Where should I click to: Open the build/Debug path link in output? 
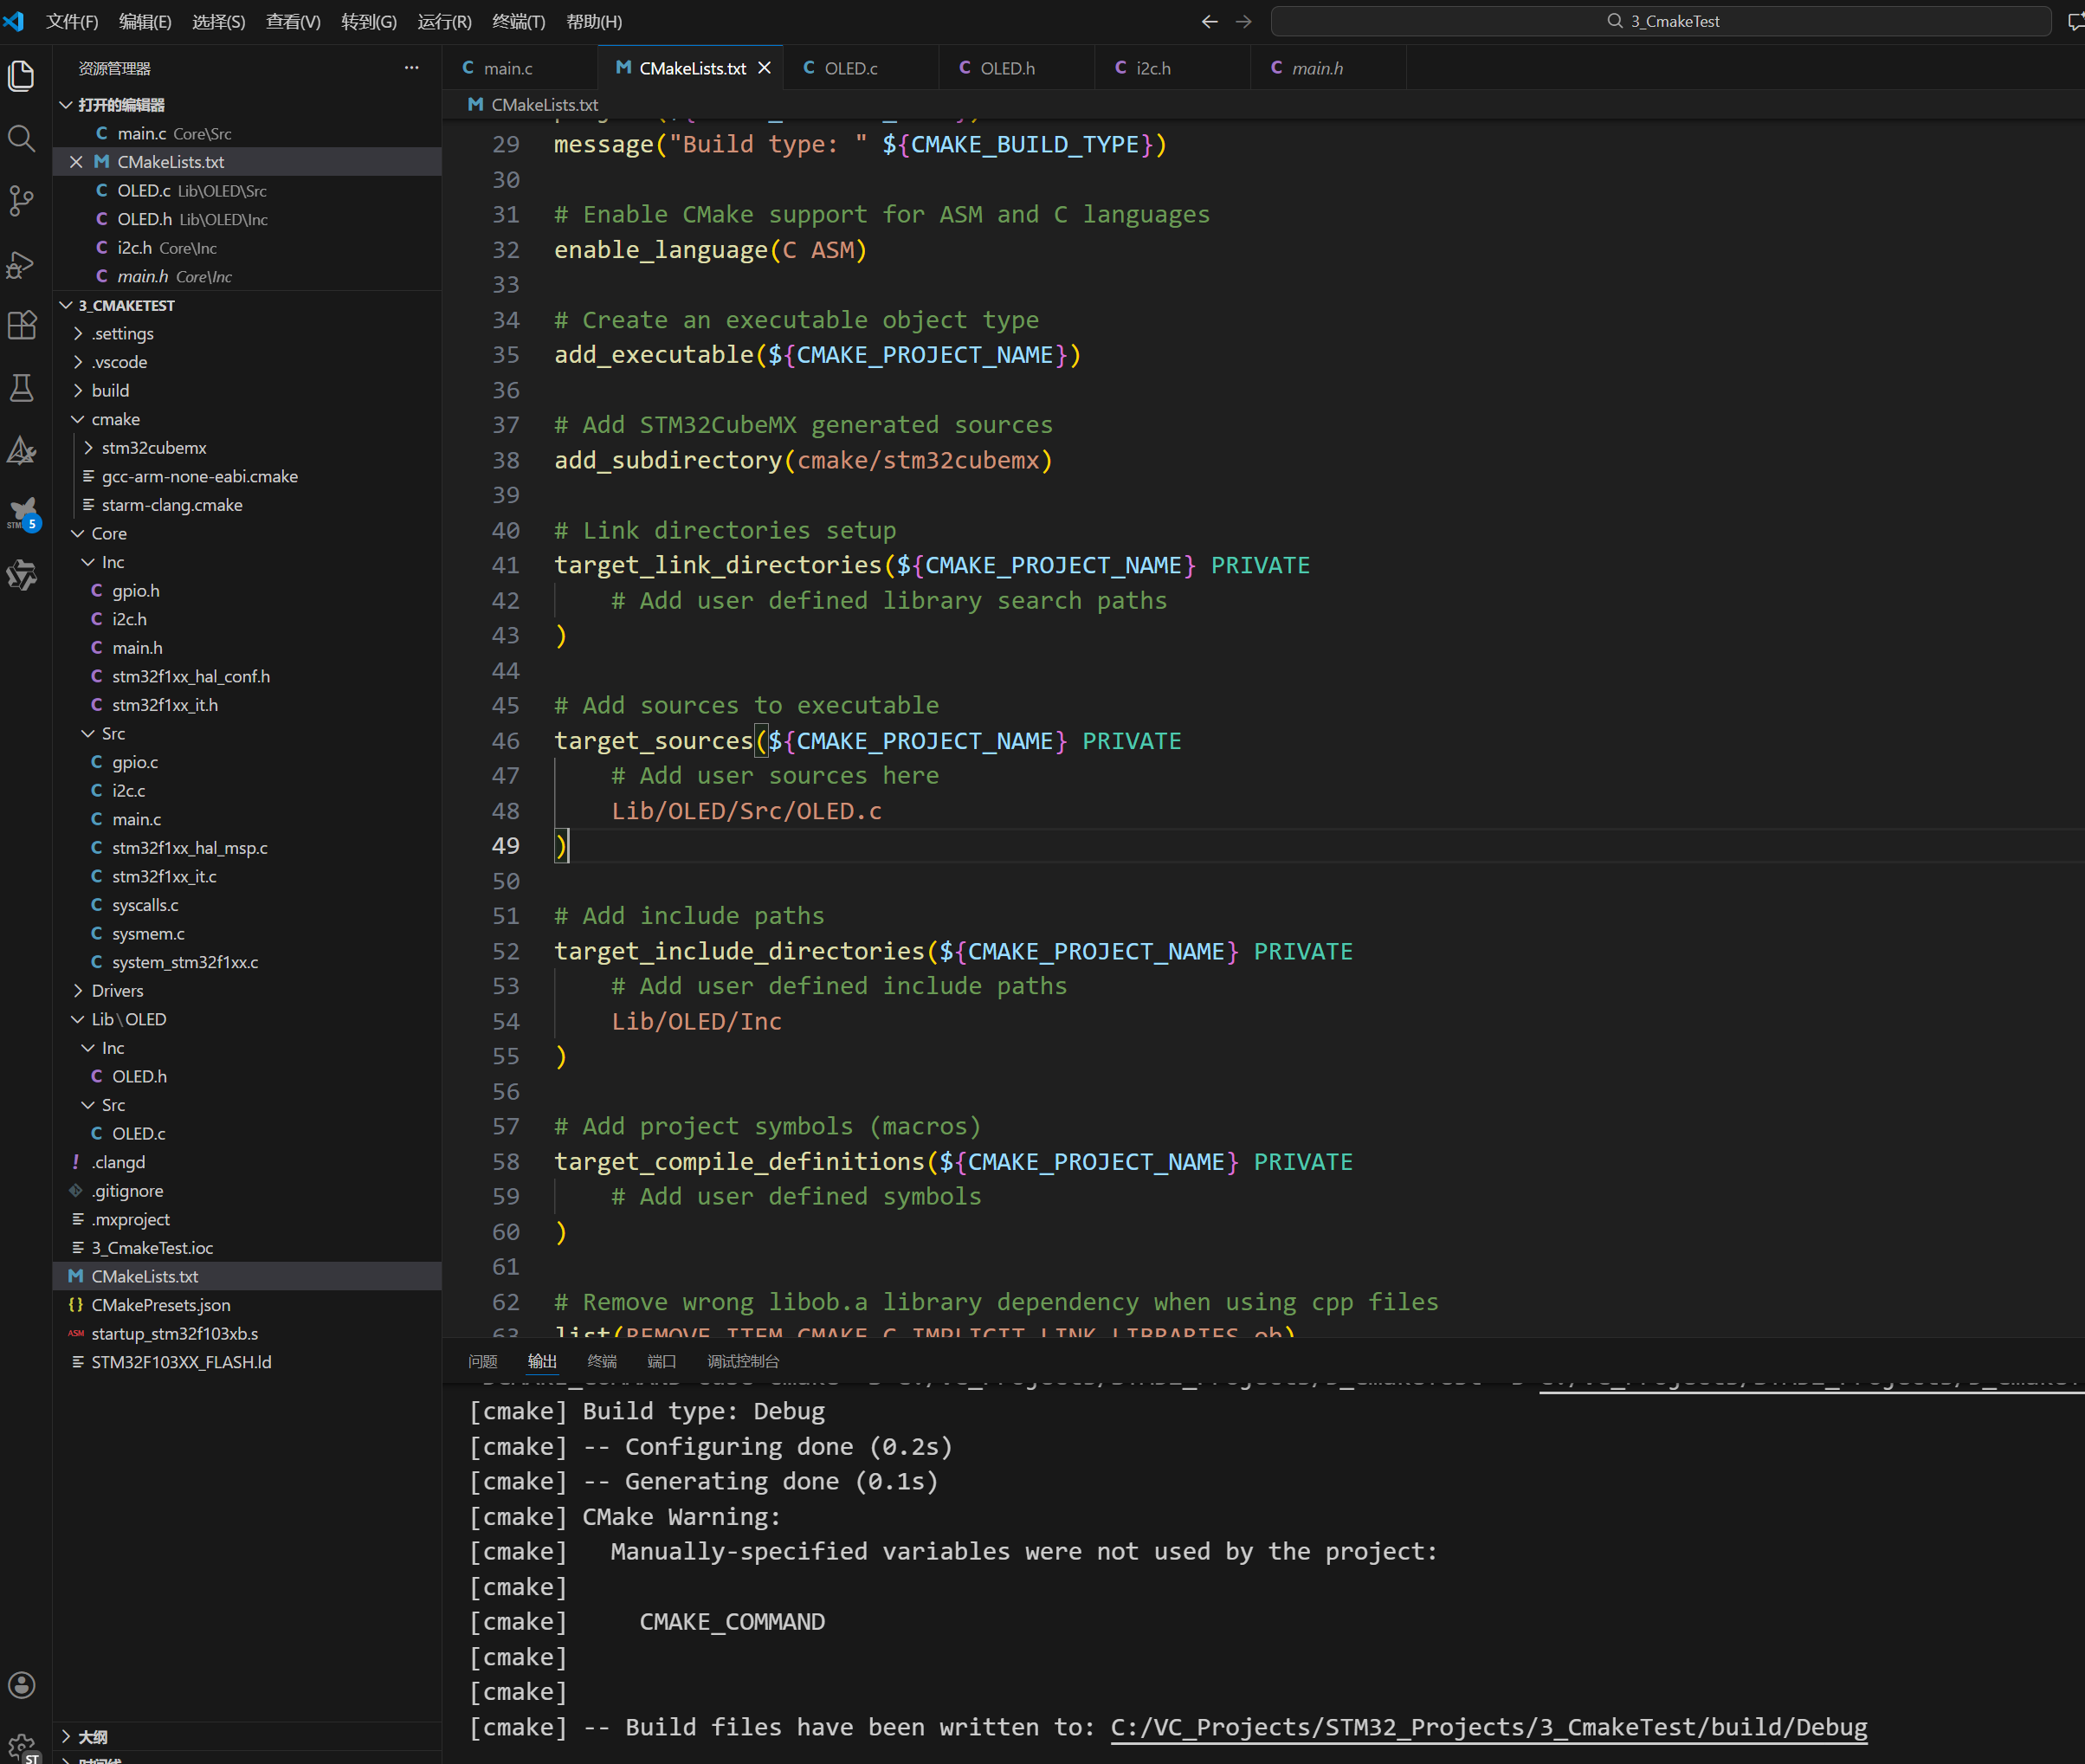pos(1489,1727)
